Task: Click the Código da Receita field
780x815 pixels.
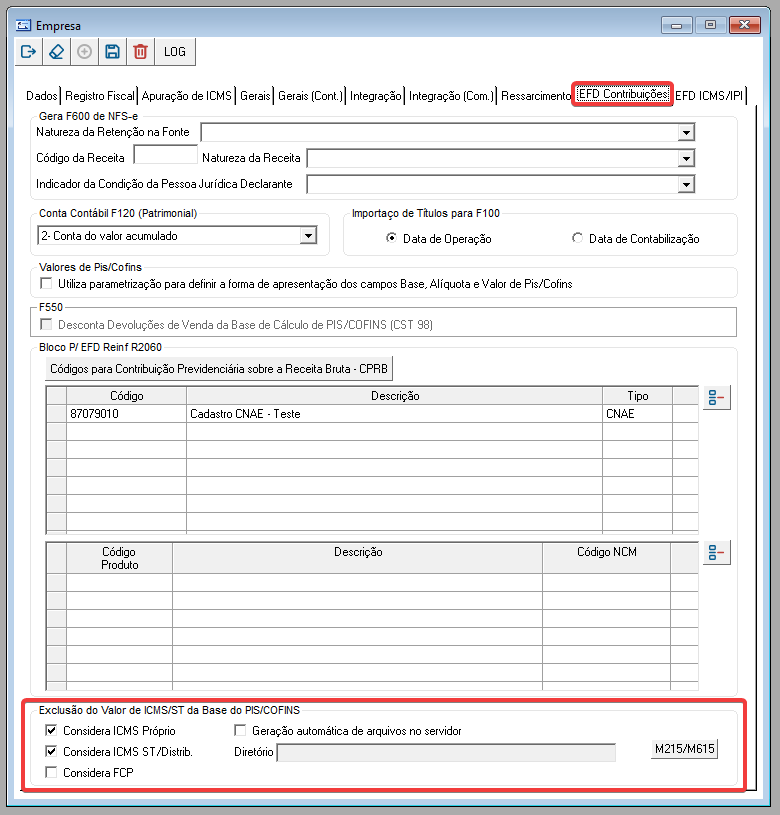Action: (x=166, y=155)
